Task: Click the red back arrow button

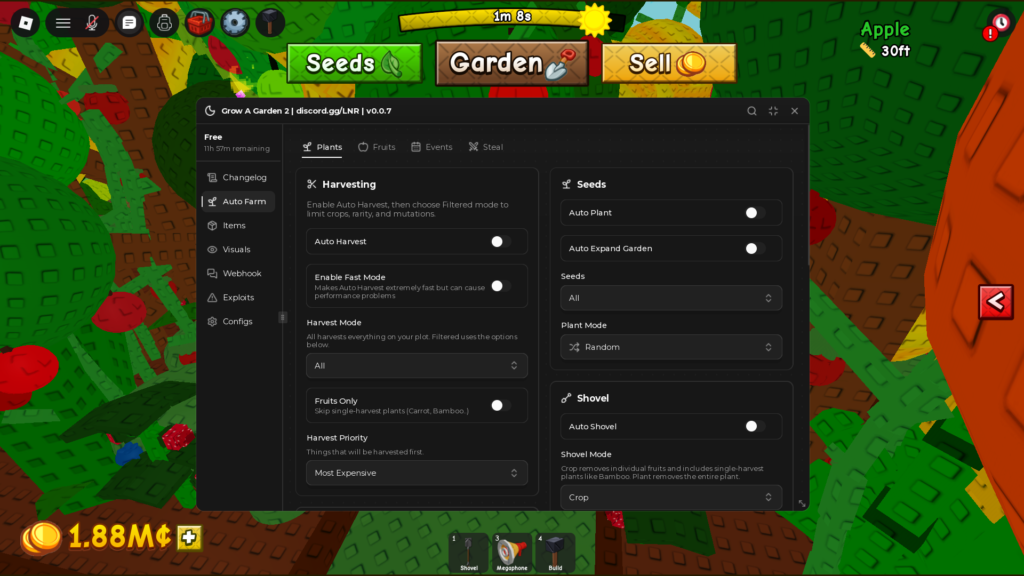Action: [995, 302]
